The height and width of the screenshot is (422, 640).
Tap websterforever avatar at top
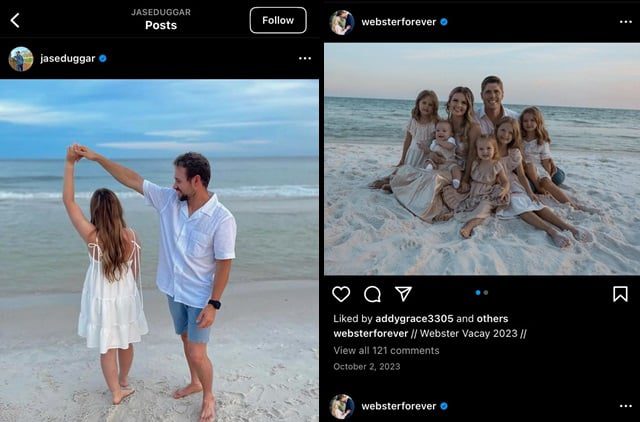[x=342, y=21]
